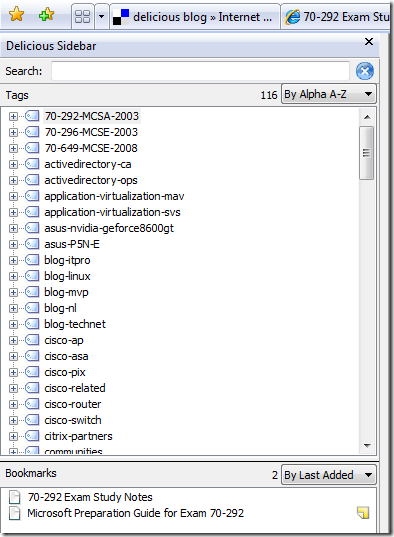Clear the search with the blue X icon
The width and height of the screenshot is (394, 537).
(365, 71)
